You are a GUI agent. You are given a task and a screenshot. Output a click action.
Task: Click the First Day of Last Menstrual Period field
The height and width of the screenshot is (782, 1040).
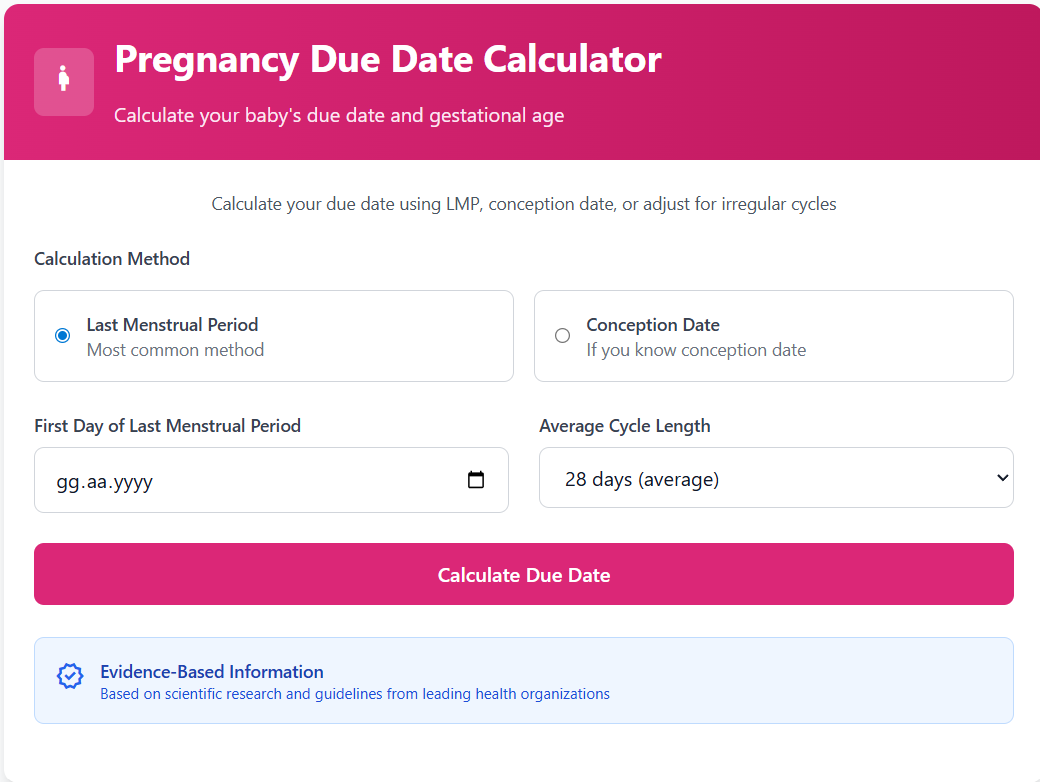[271, 480]
